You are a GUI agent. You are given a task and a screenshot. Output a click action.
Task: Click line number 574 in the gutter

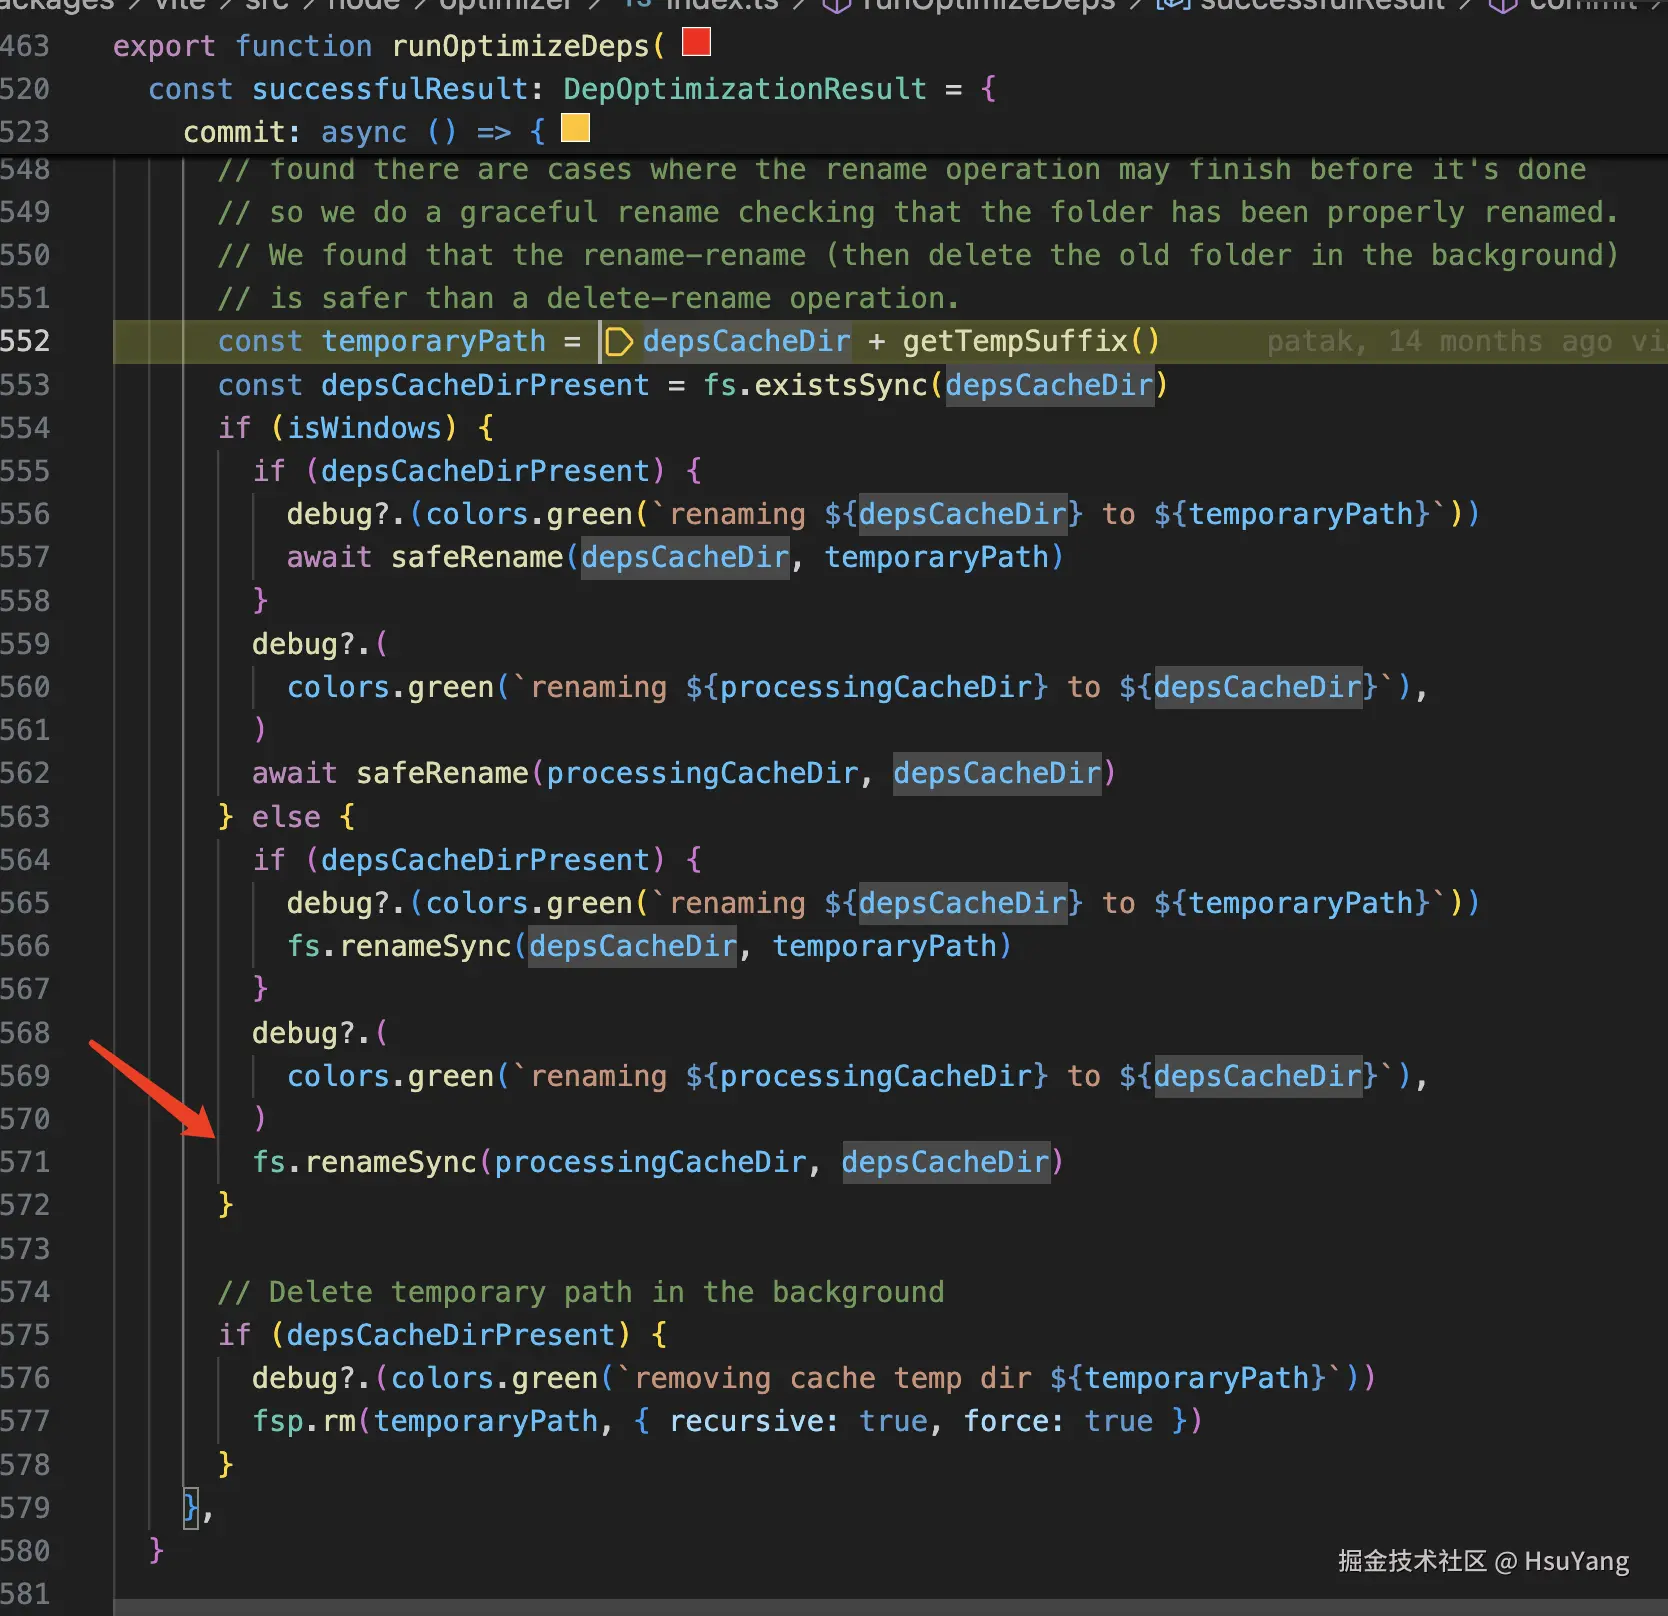point(25,1292)
